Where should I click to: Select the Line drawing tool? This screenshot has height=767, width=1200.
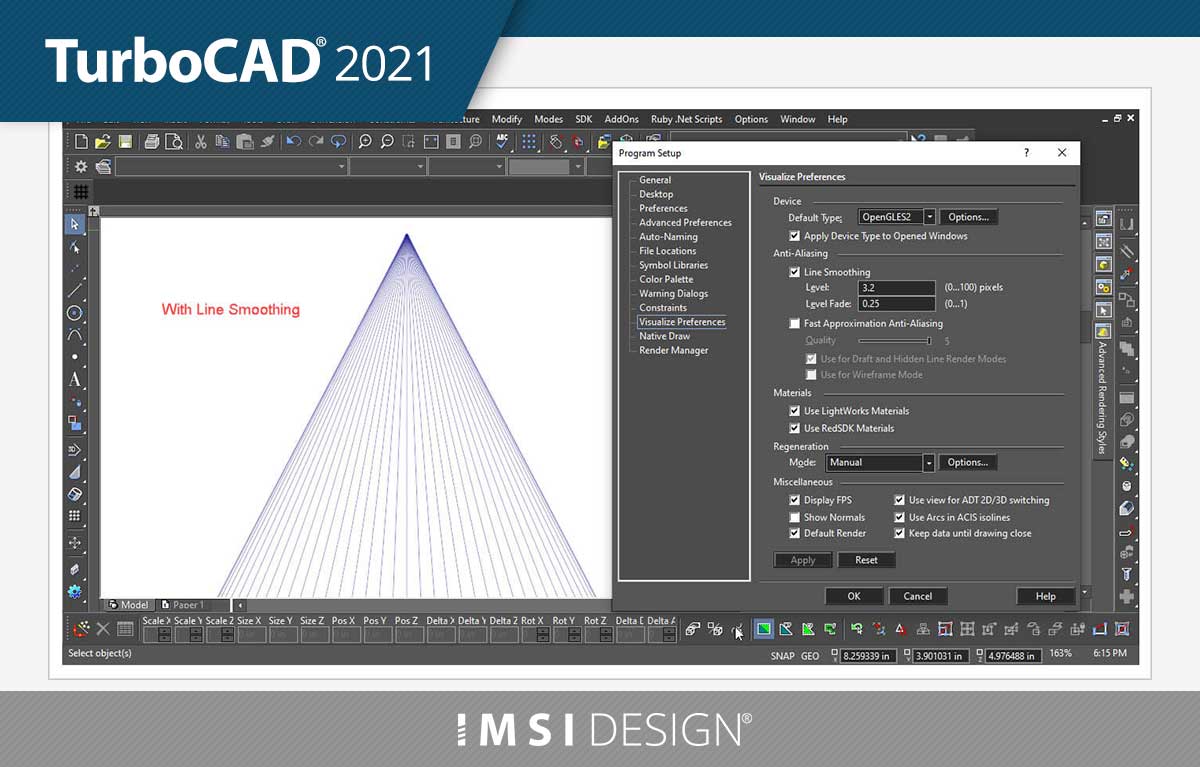pos(75,290)
